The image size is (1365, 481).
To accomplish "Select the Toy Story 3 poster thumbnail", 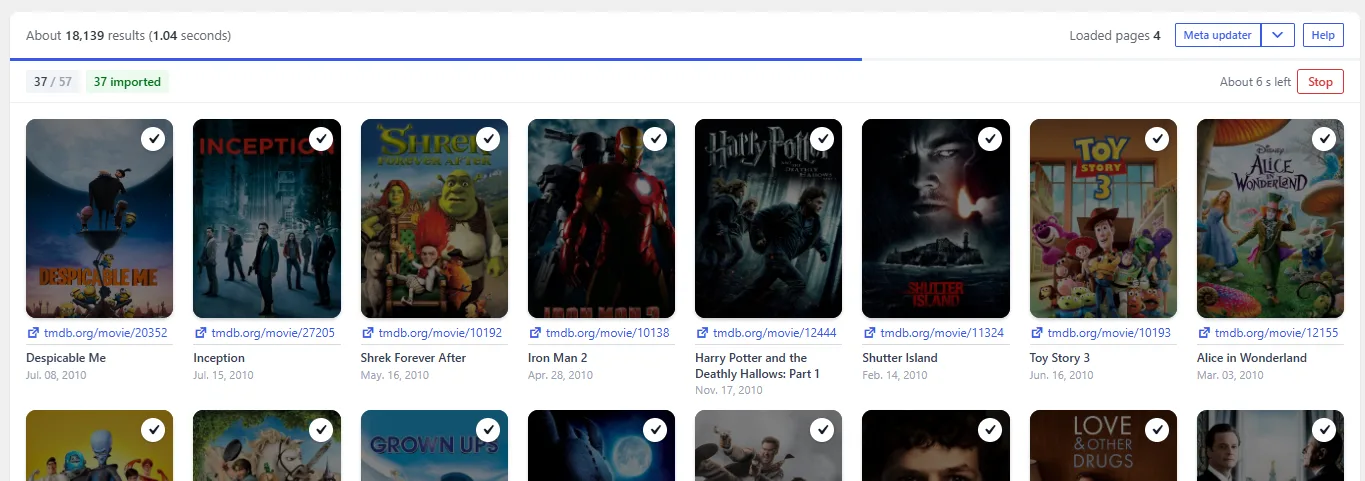I will [1103, 218].
